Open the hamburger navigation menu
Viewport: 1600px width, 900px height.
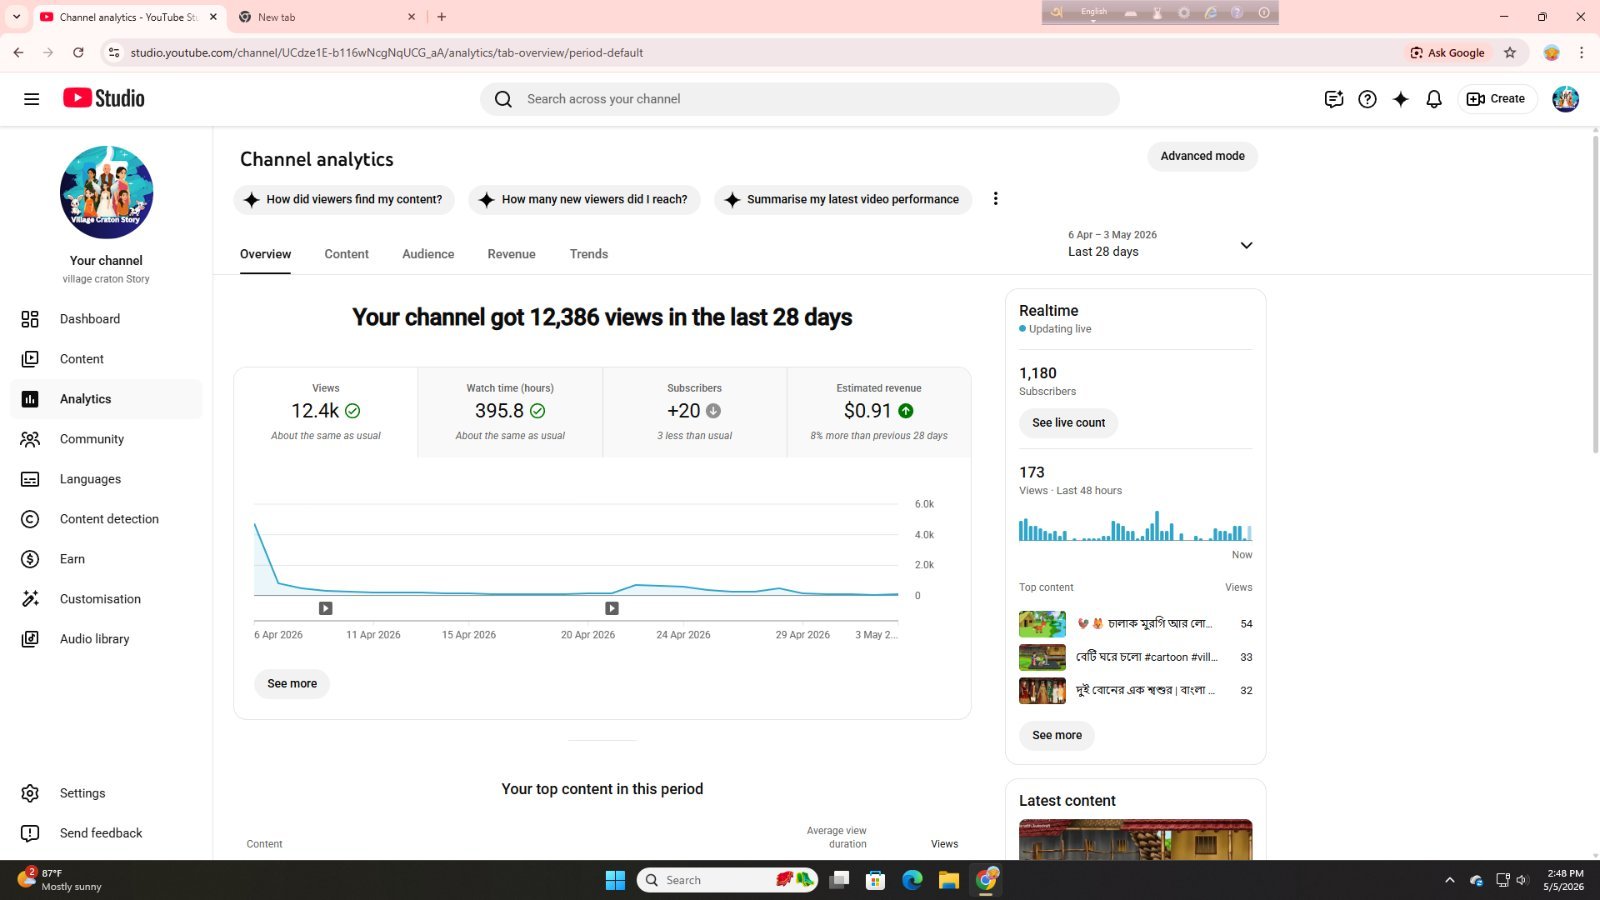coord(31,99)
